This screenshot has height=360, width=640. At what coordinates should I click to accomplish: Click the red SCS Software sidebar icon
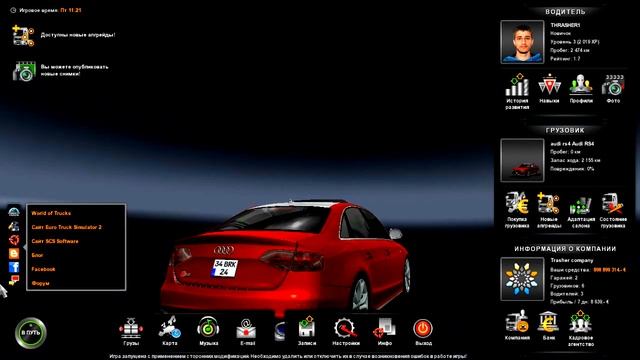point(14,240)
